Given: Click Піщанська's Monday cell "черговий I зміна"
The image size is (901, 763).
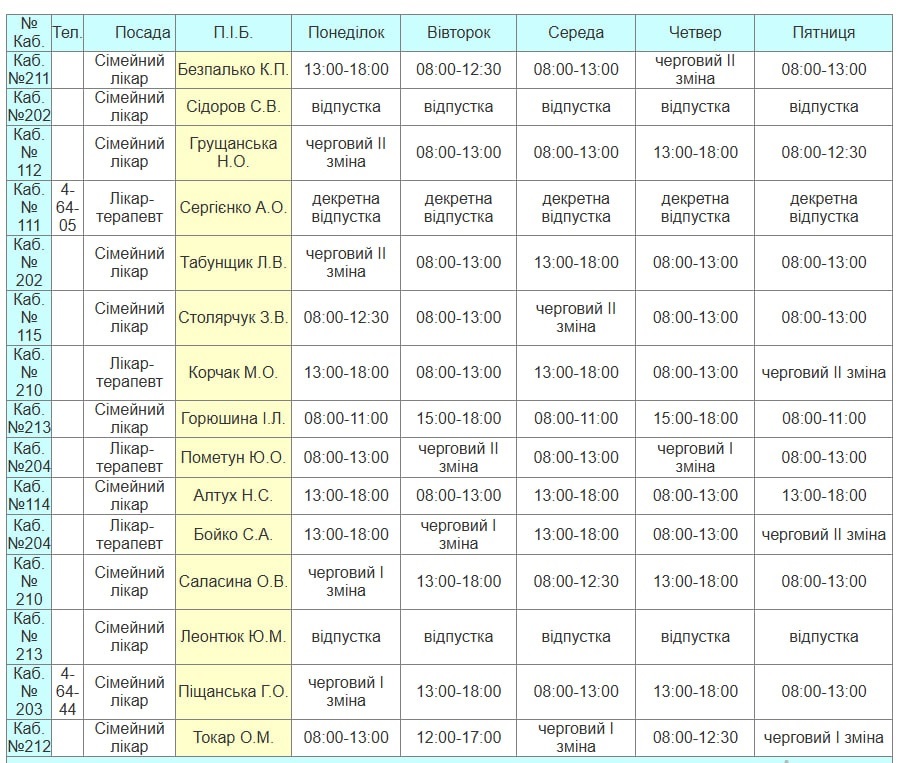Looking at the screenshot, I should (346, 692).
